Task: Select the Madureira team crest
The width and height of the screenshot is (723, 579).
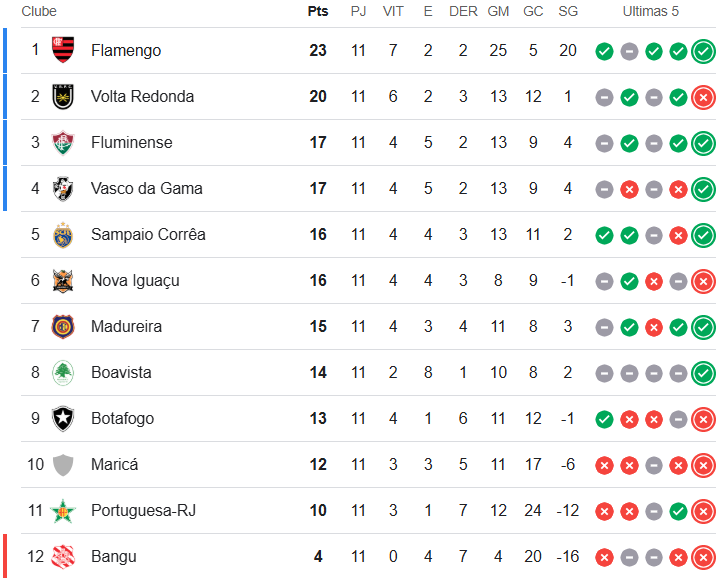Action: (63, 326)
